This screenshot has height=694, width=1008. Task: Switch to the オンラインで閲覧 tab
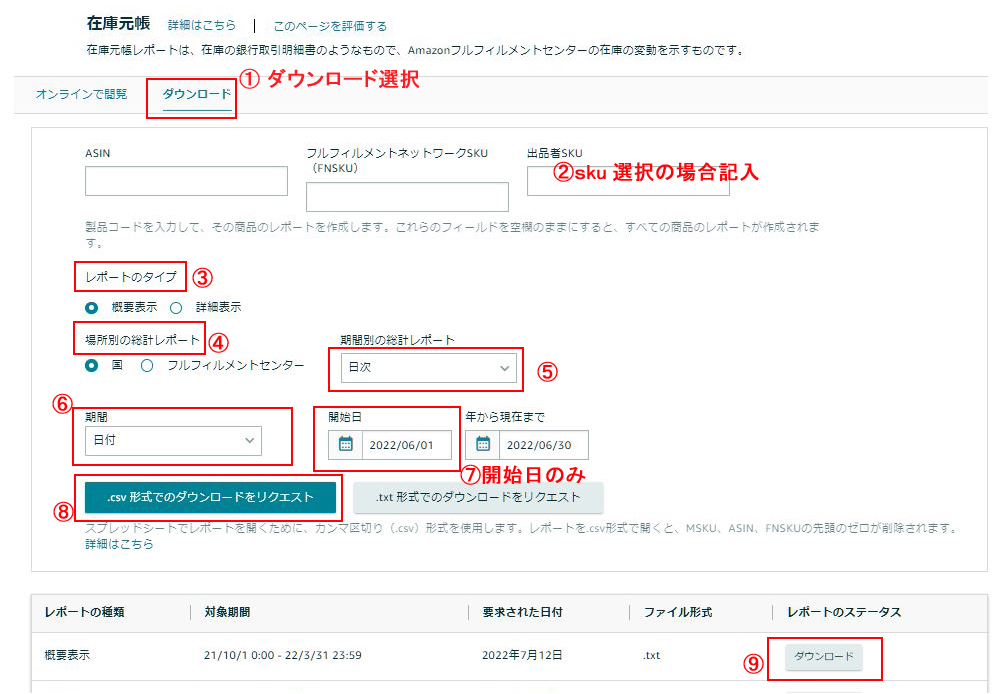(81, 94)
